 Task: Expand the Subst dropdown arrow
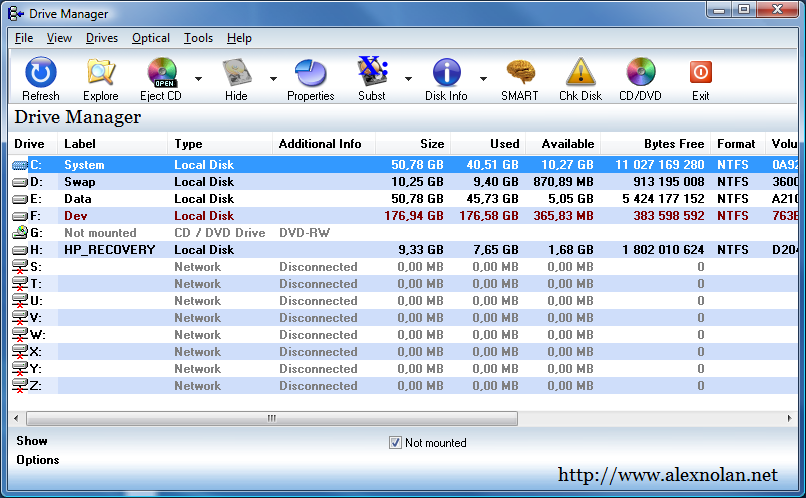pos(408,79)
